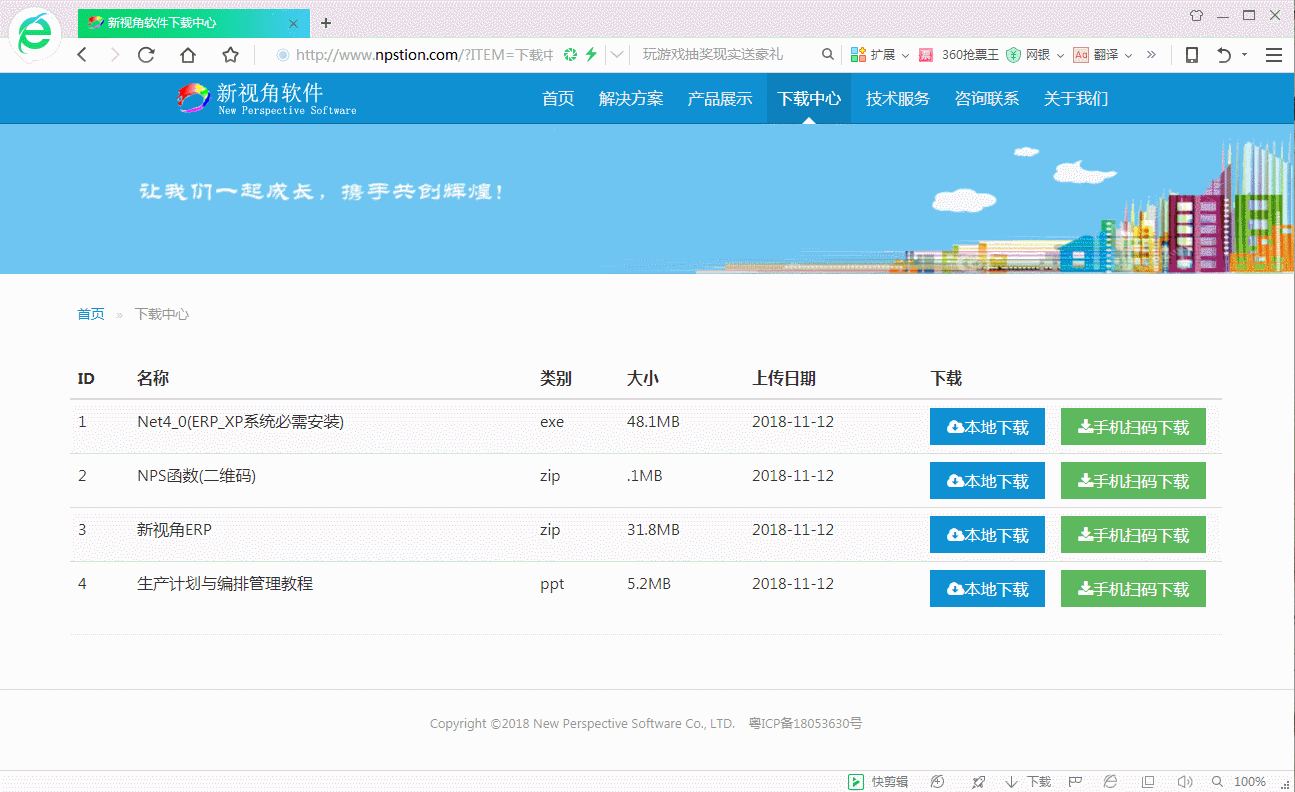The width and height of the screenshot is (1295, 792).
Task: Click the 首页 breadcrumb link
Action: [90, 313]
